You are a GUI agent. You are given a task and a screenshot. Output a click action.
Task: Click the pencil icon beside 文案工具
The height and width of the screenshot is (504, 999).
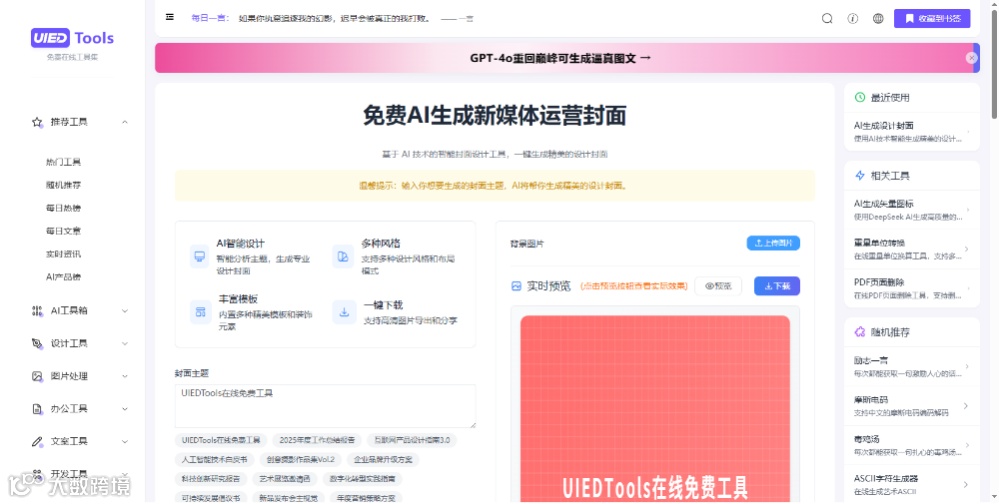tap(37, 442)
